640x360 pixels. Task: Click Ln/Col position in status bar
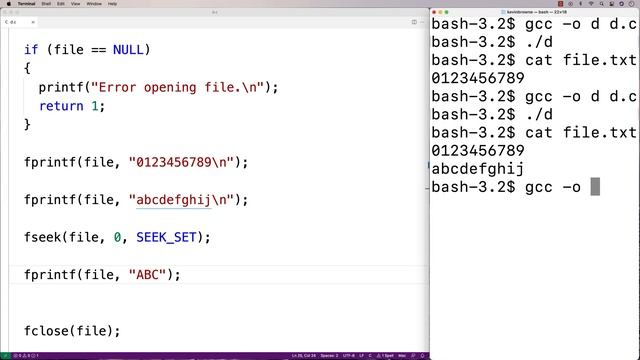pos(304,356)
